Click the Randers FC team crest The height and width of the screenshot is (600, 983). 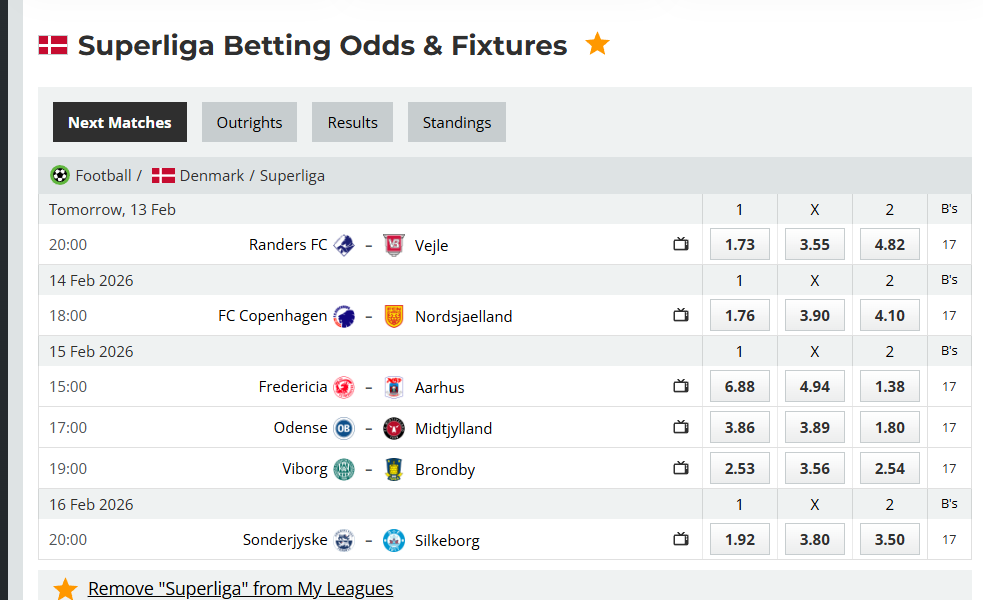coord(344,244)
